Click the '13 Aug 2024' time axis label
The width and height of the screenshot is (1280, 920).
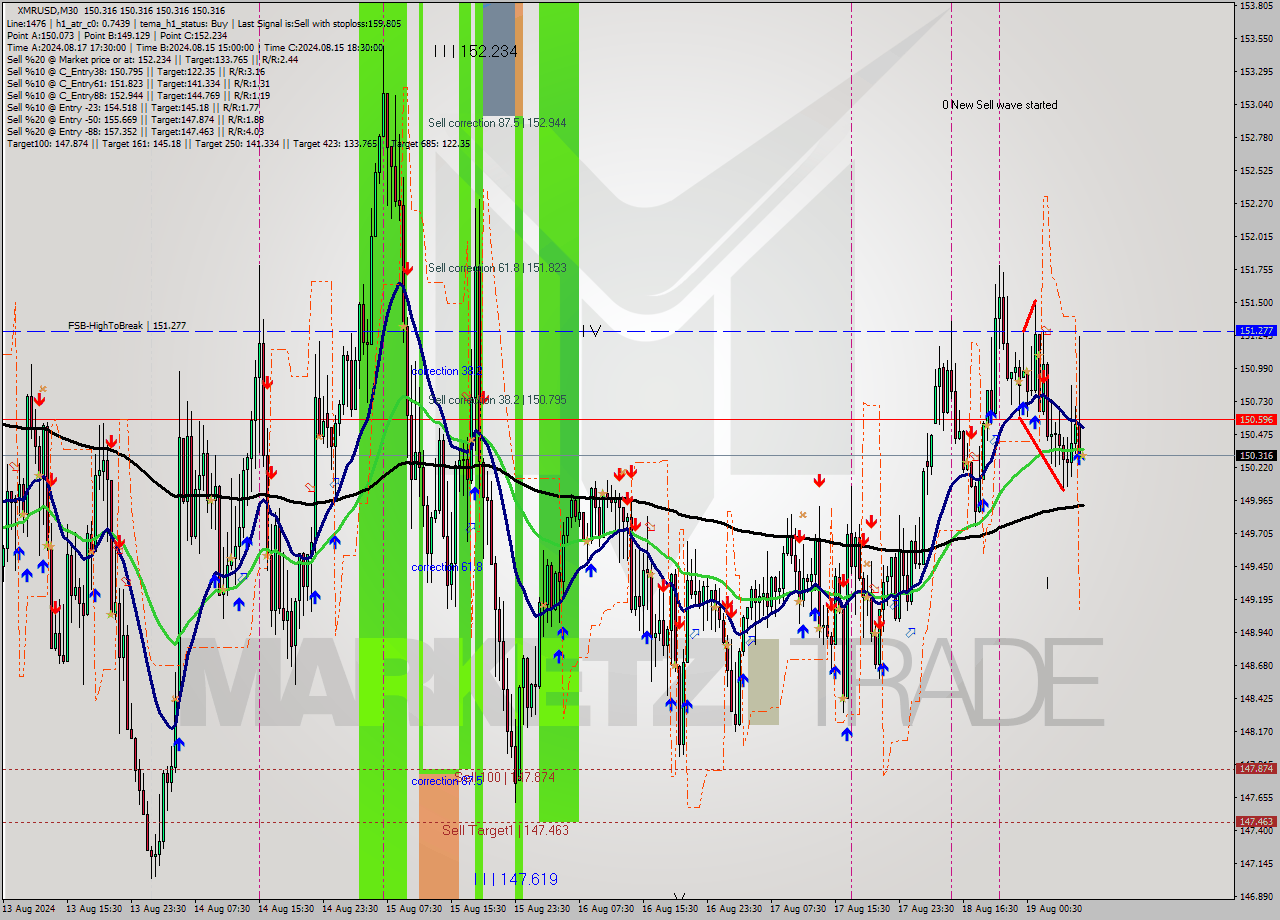[x=30, y=909]
